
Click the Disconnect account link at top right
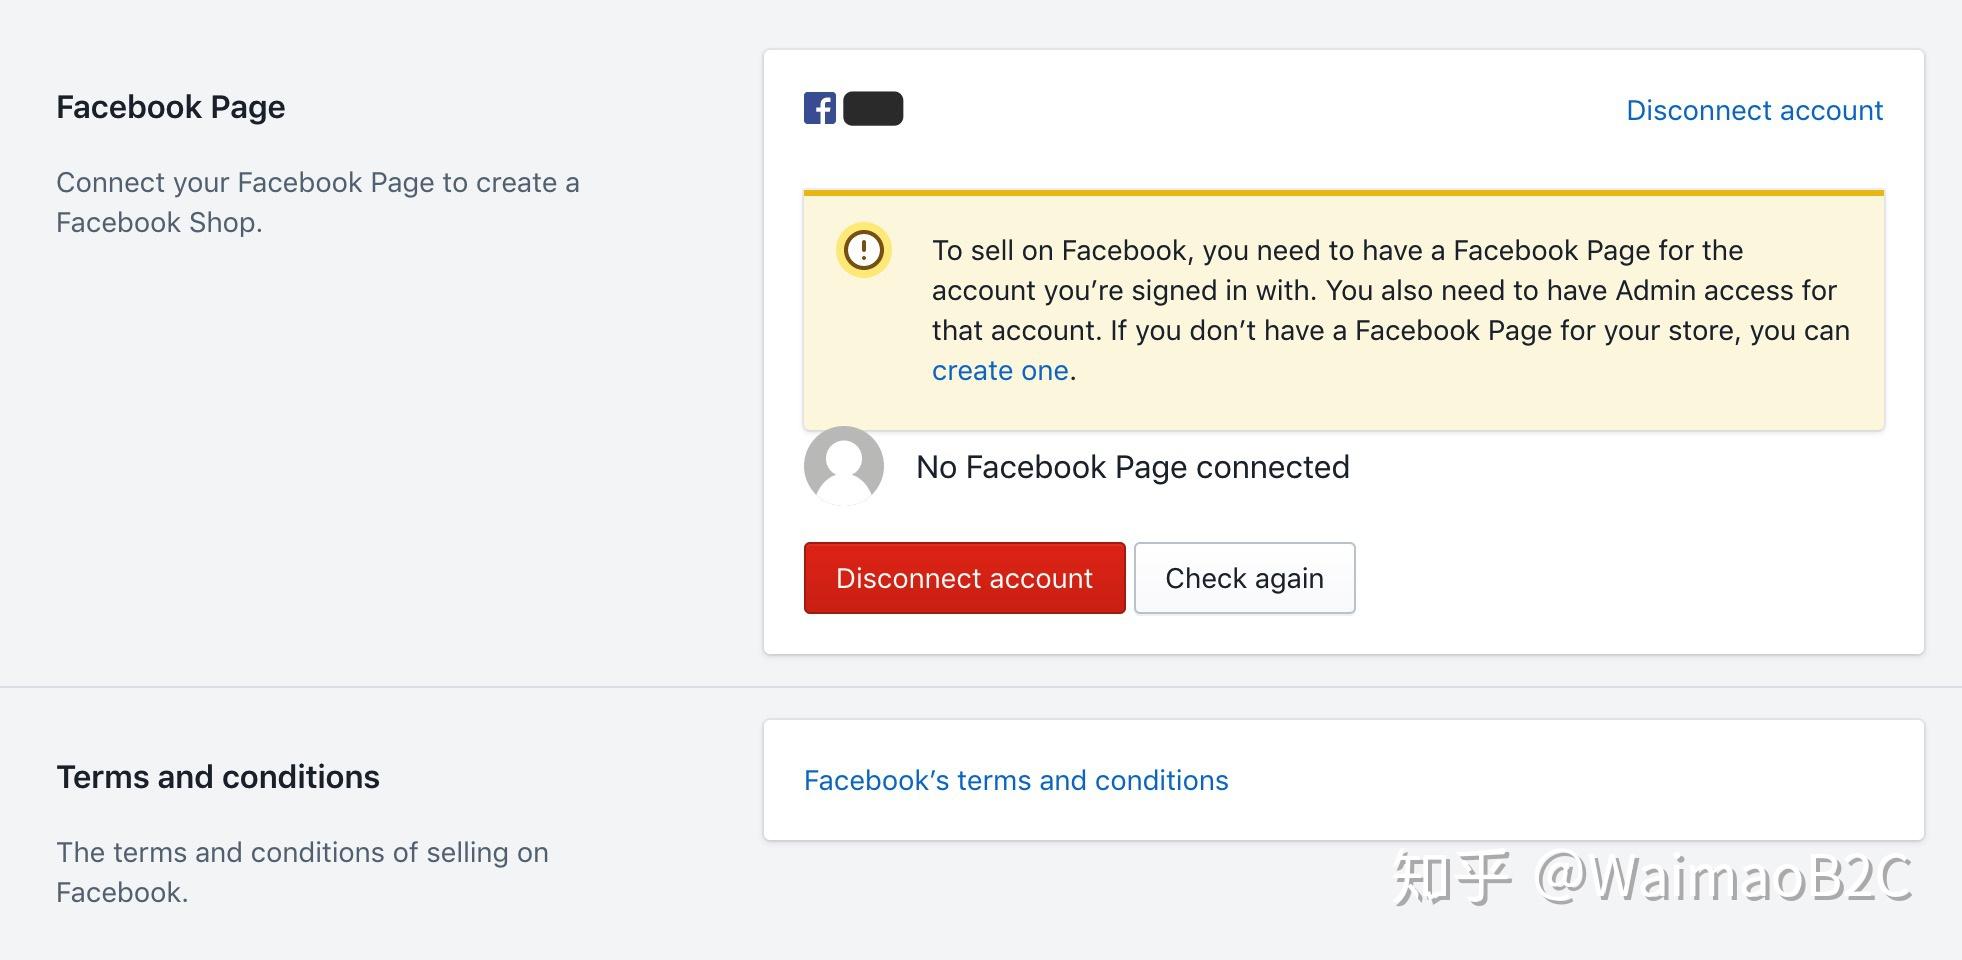point(1754,110)
